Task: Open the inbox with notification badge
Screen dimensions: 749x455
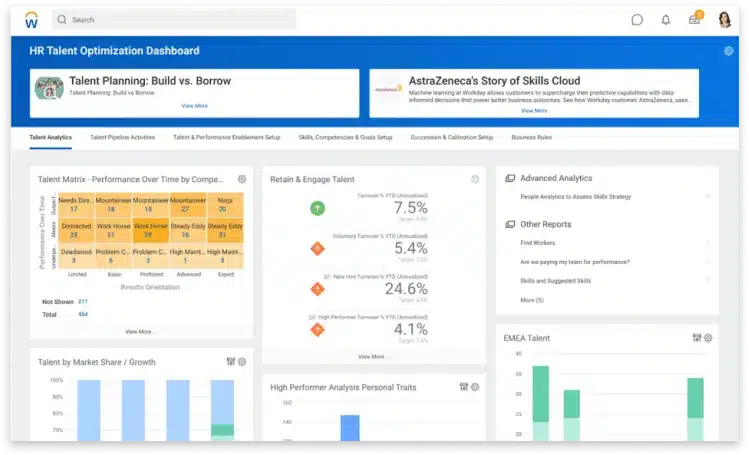Action: [x=694, y=20]
